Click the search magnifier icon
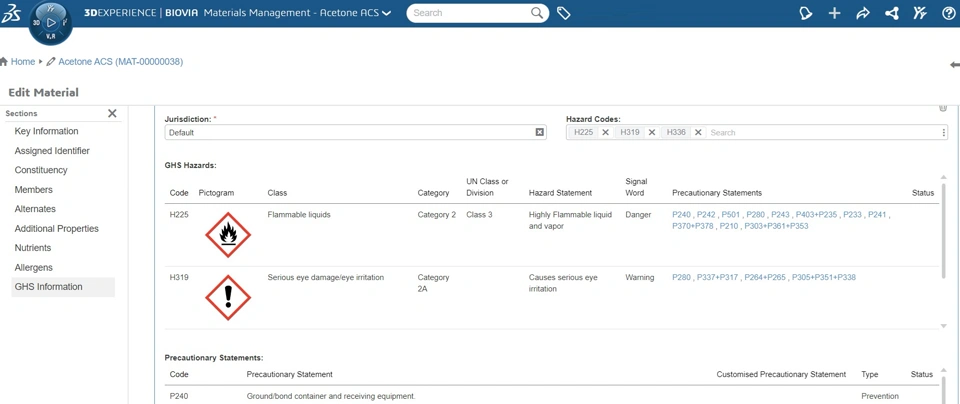 (537, 13)
